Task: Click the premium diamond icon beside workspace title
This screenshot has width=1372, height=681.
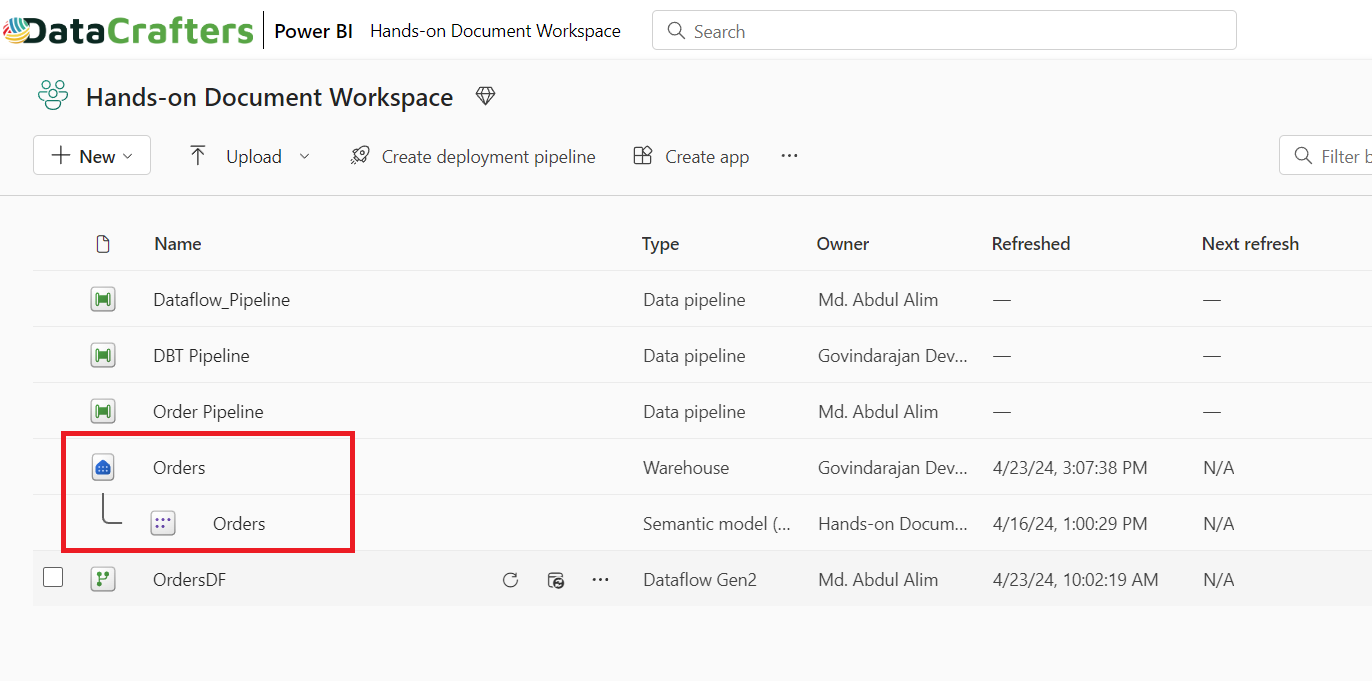Action: pos(485,96)
